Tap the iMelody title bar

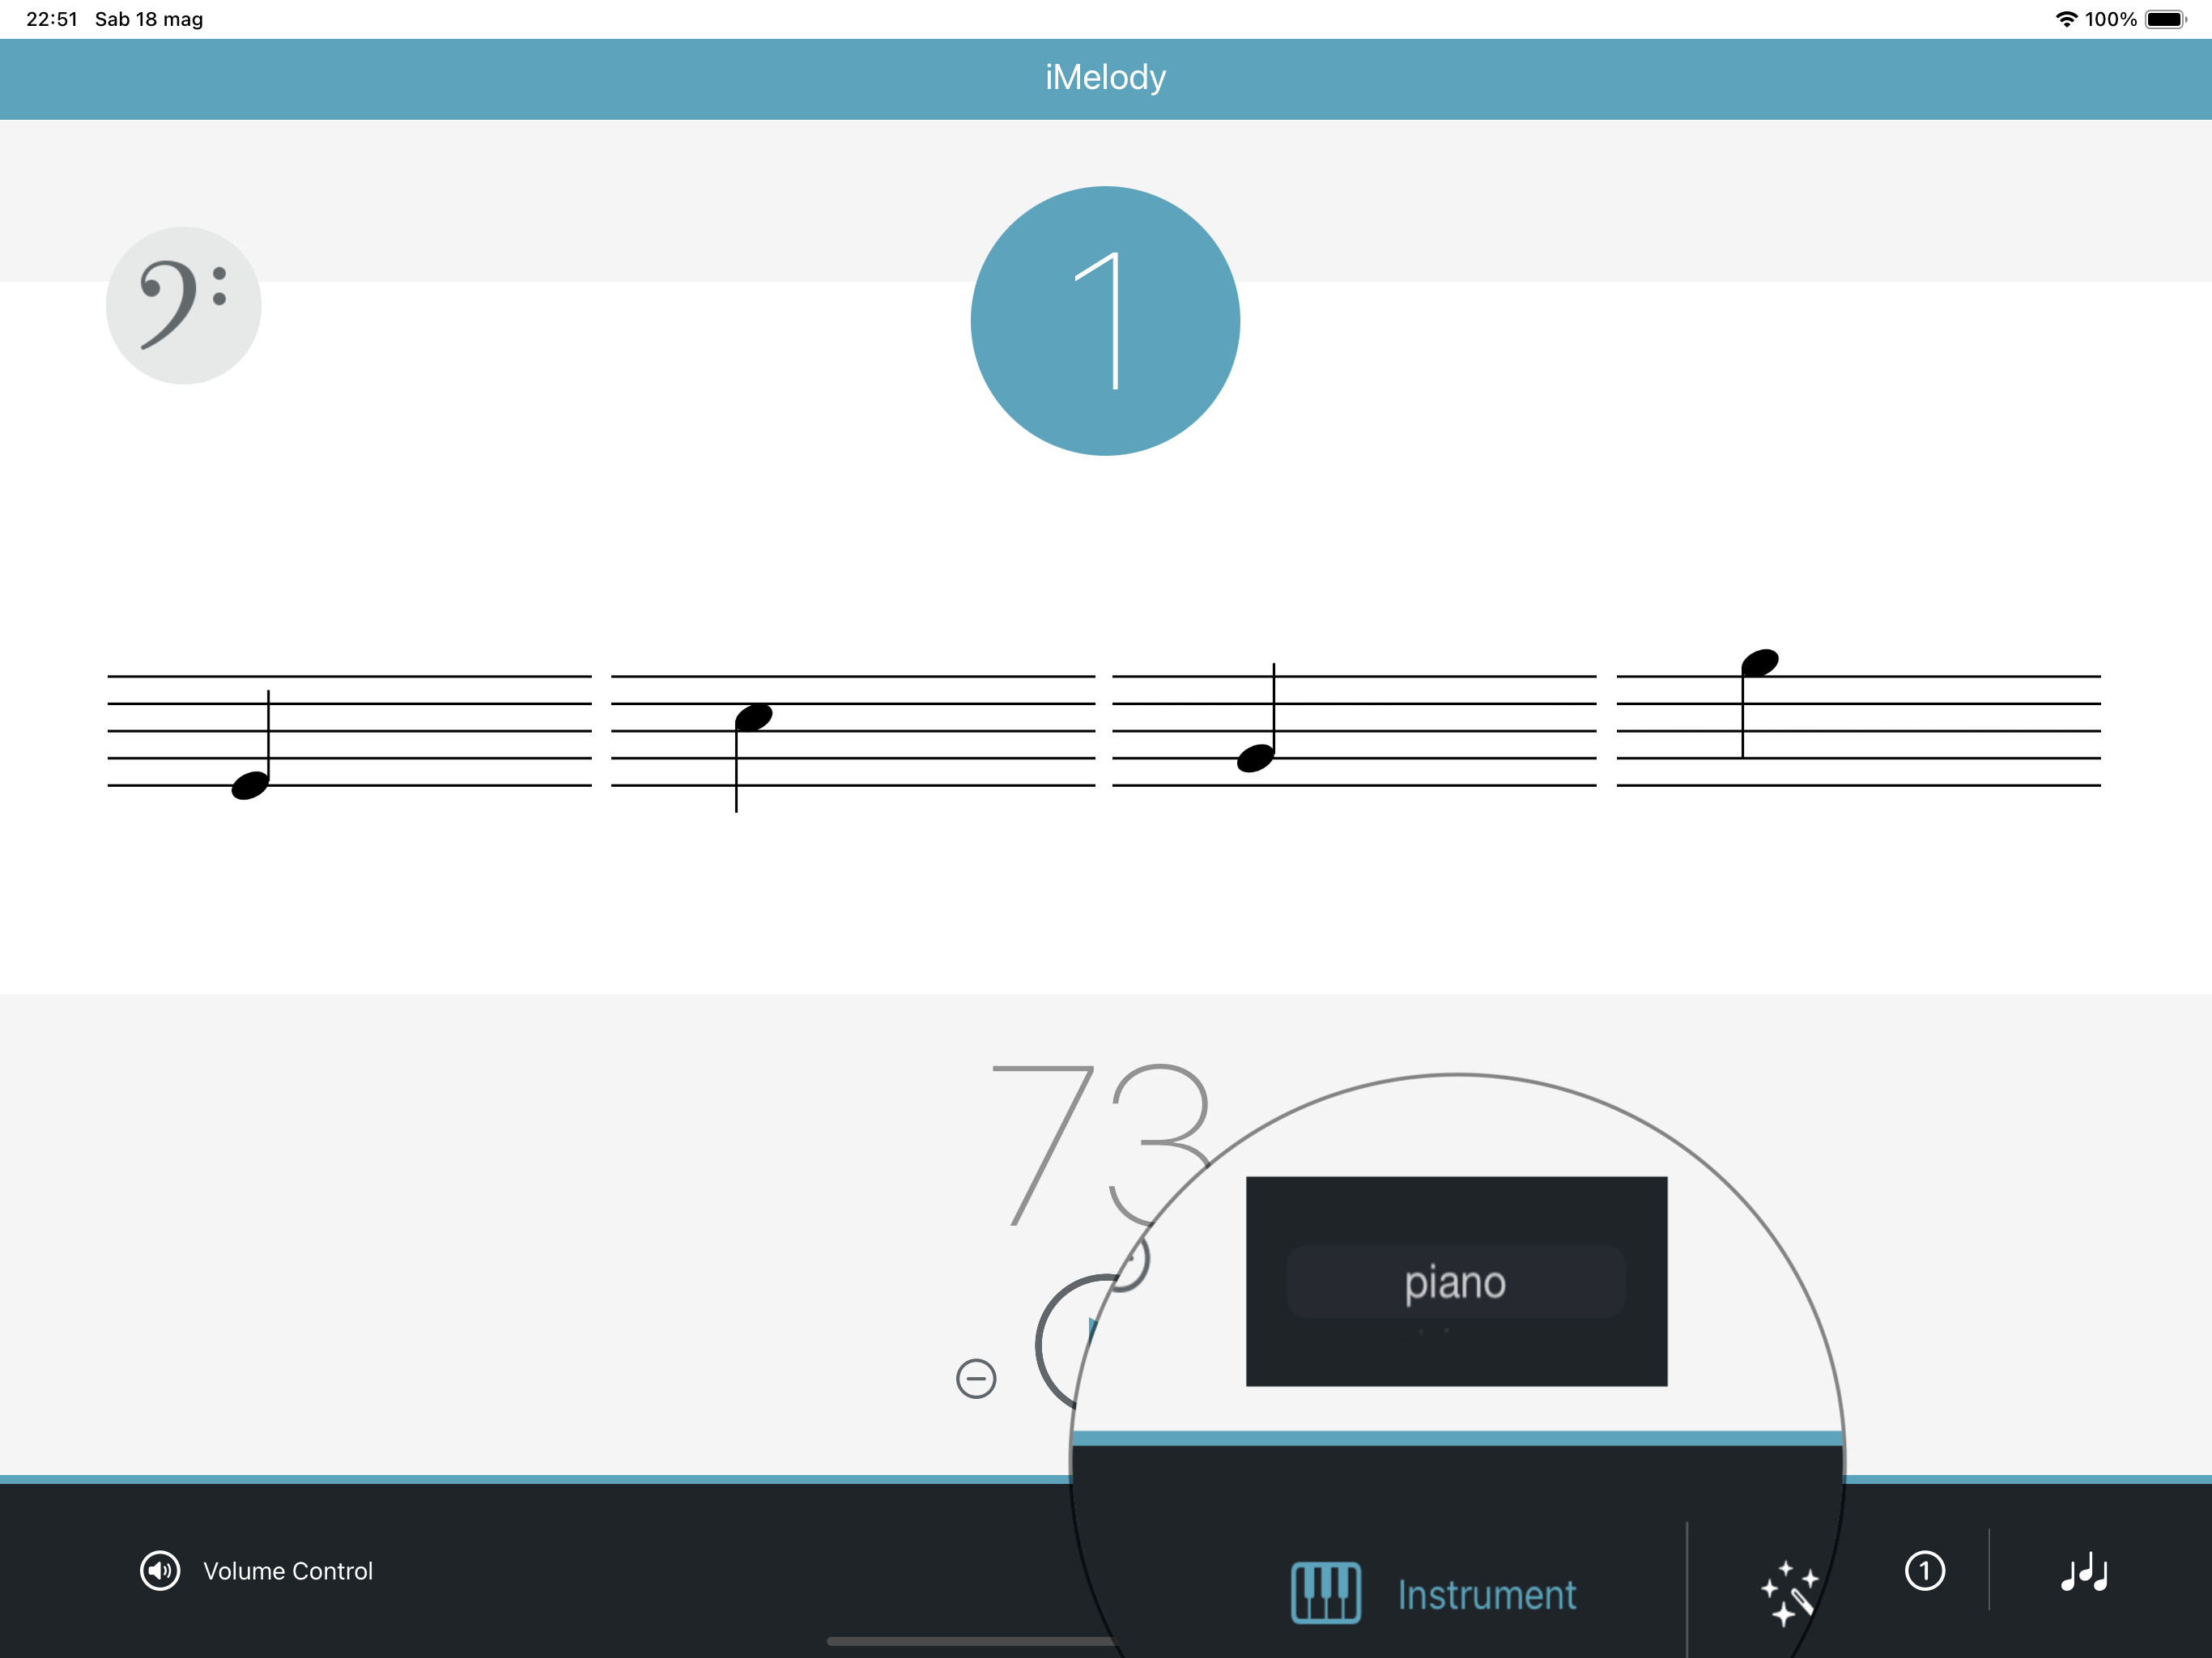click(1106, 78)
